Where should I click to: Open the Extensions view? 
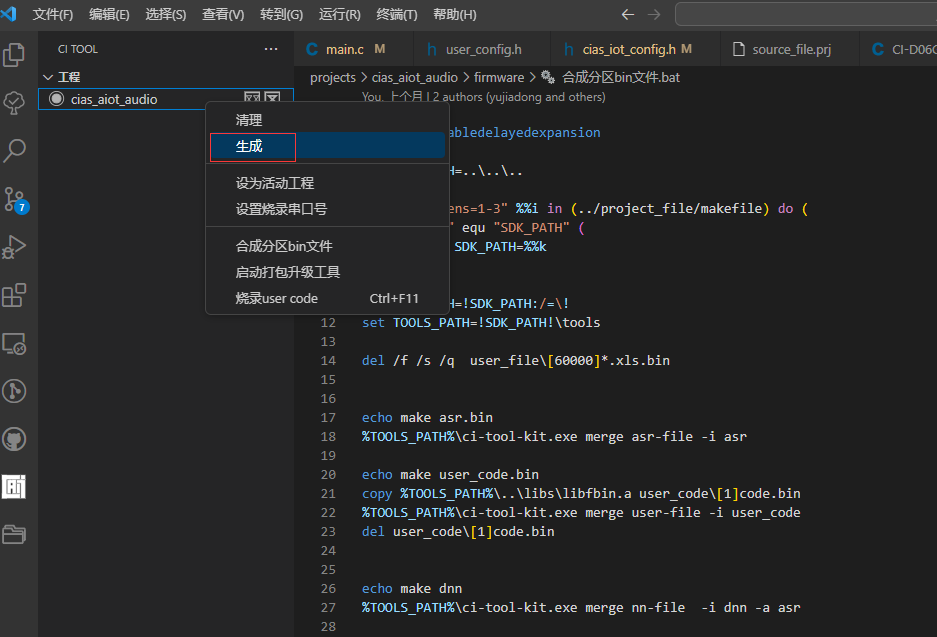14,295
